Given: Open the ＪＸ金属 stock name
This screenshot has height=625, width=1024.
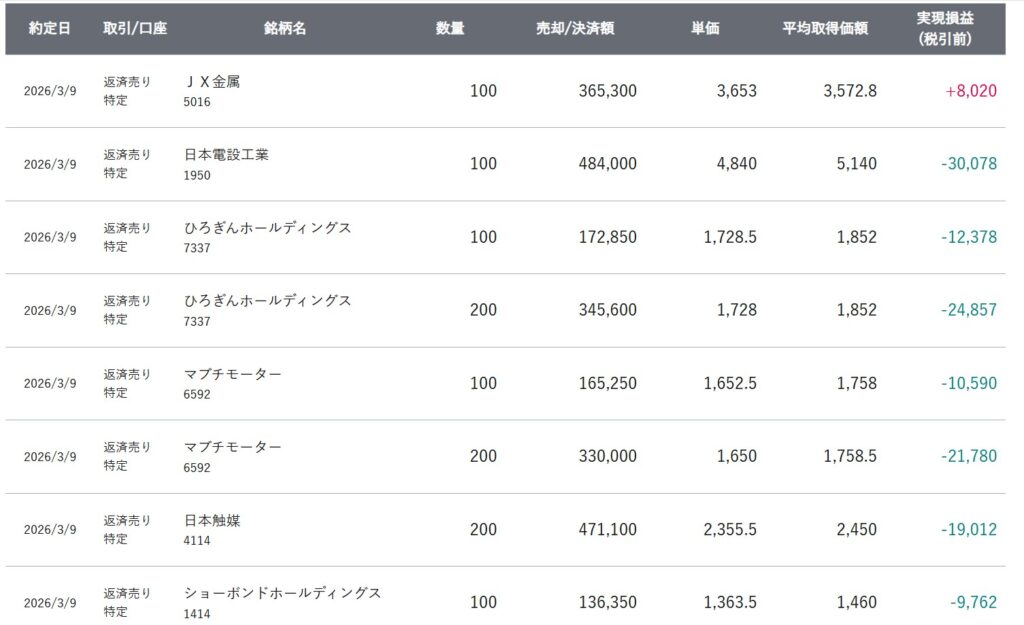Looking at the screenshot, I should pyautogui.click(x=213, y=82).
